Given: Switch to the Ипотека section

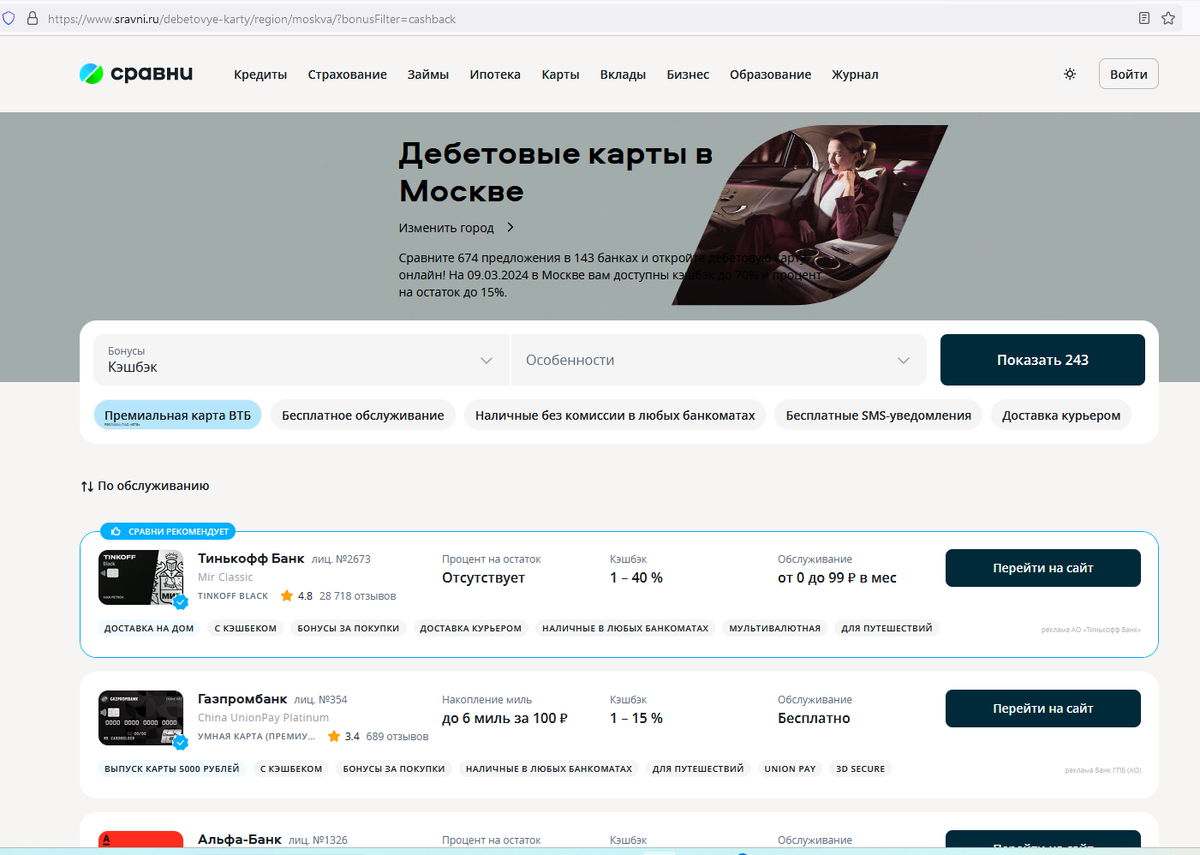Looking at the screenshot, I should pyautogui.click(x=495, y=74).
